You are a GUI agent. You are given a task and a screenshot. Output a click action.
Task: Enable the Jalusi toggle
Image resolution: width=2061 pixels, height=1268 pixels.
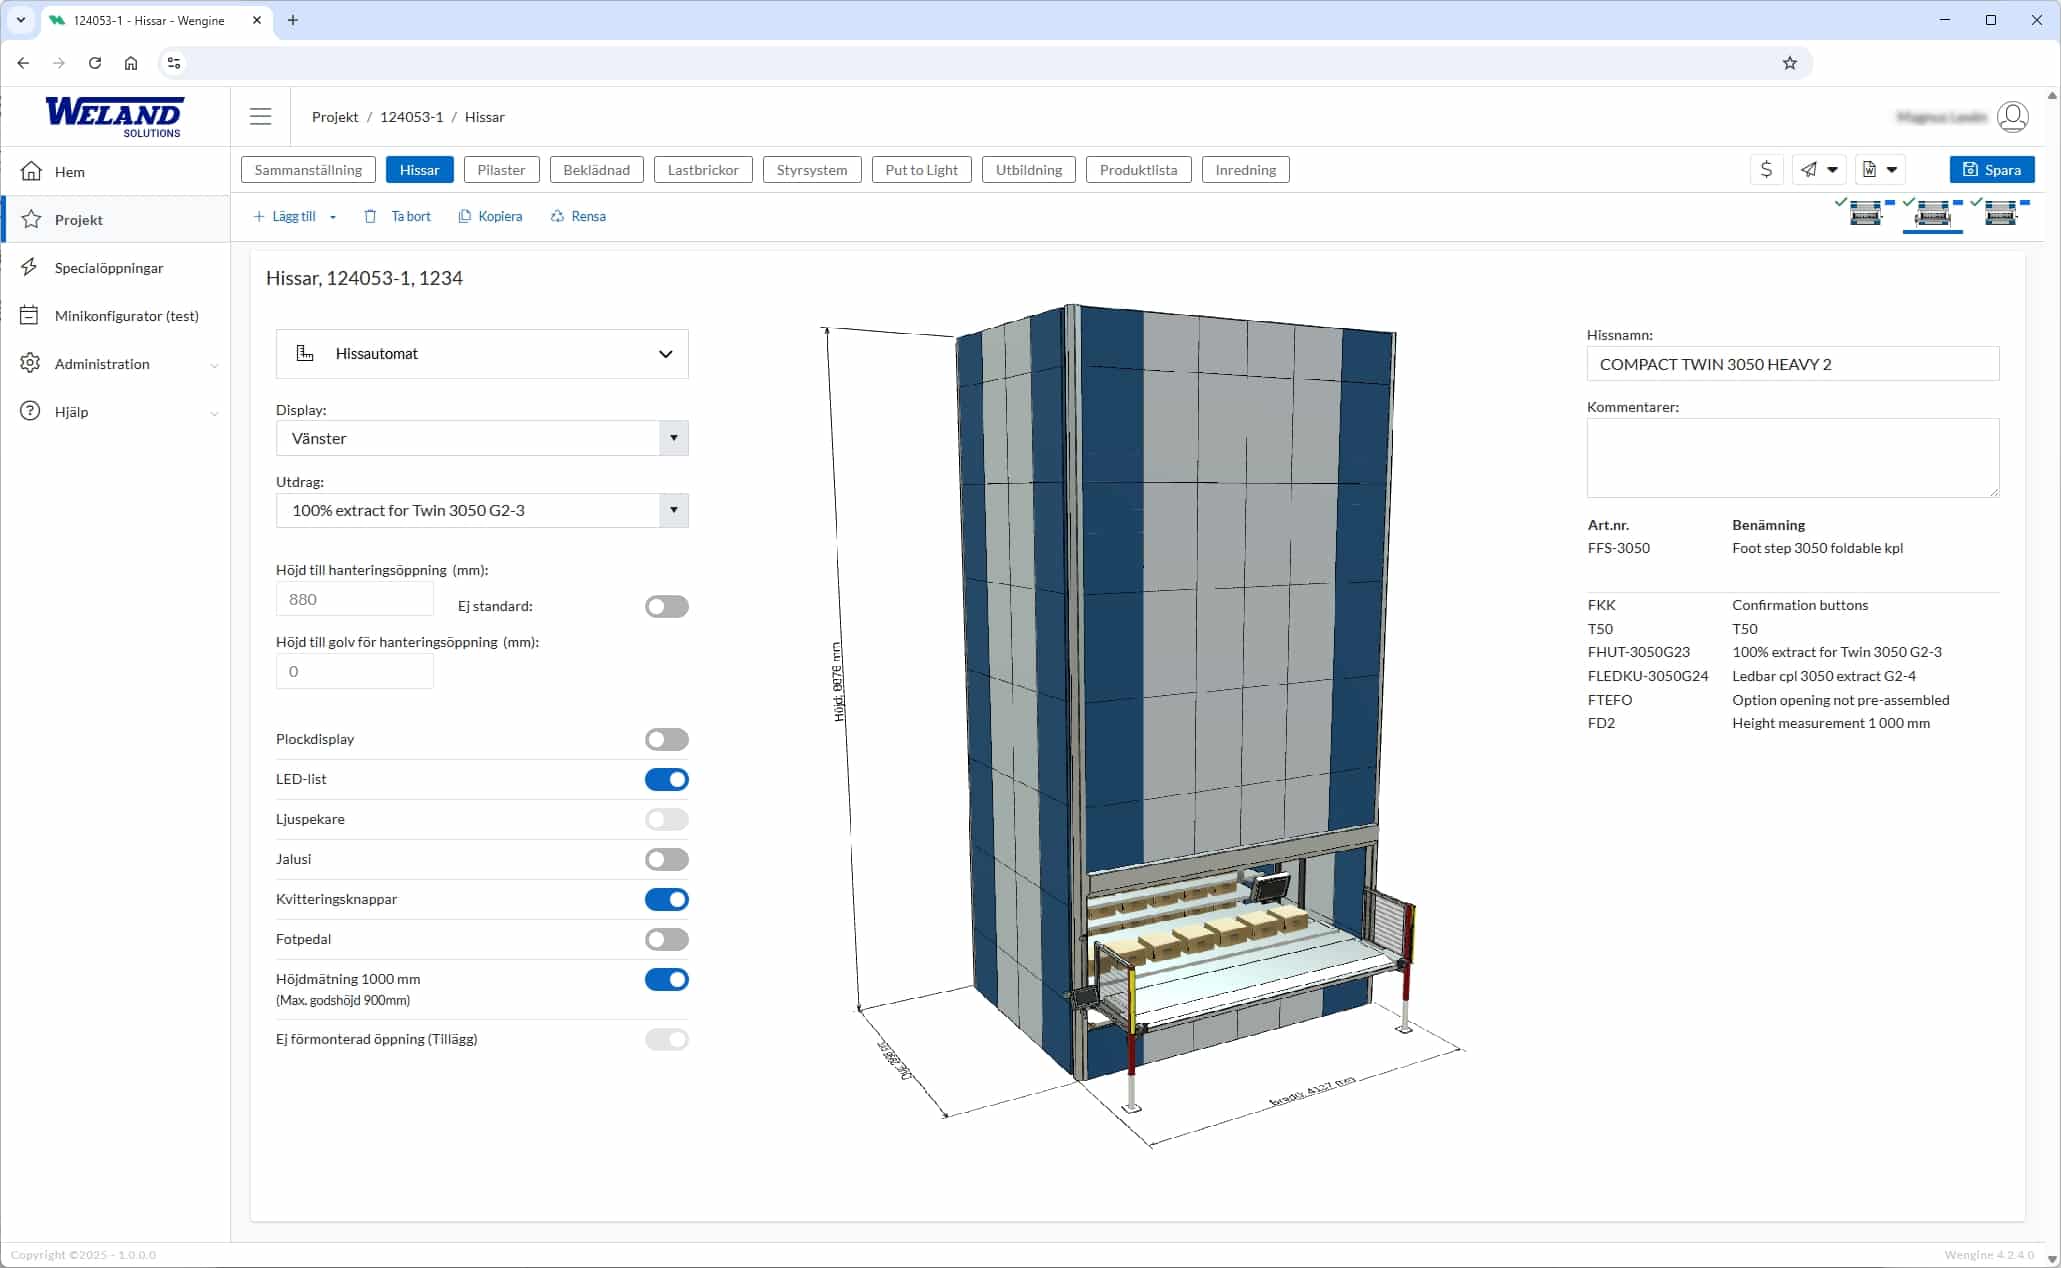click(667, 859)
